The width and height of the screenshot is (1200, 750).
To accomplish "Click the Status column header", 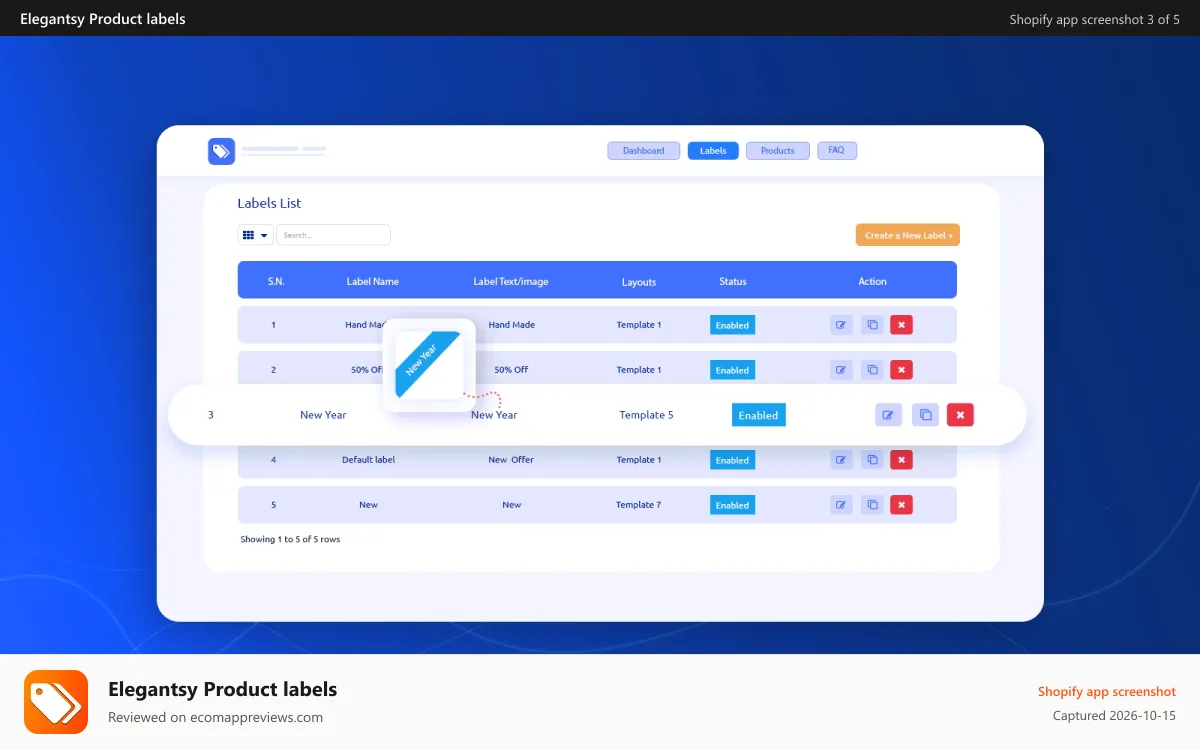I will [x=732, y=281].
